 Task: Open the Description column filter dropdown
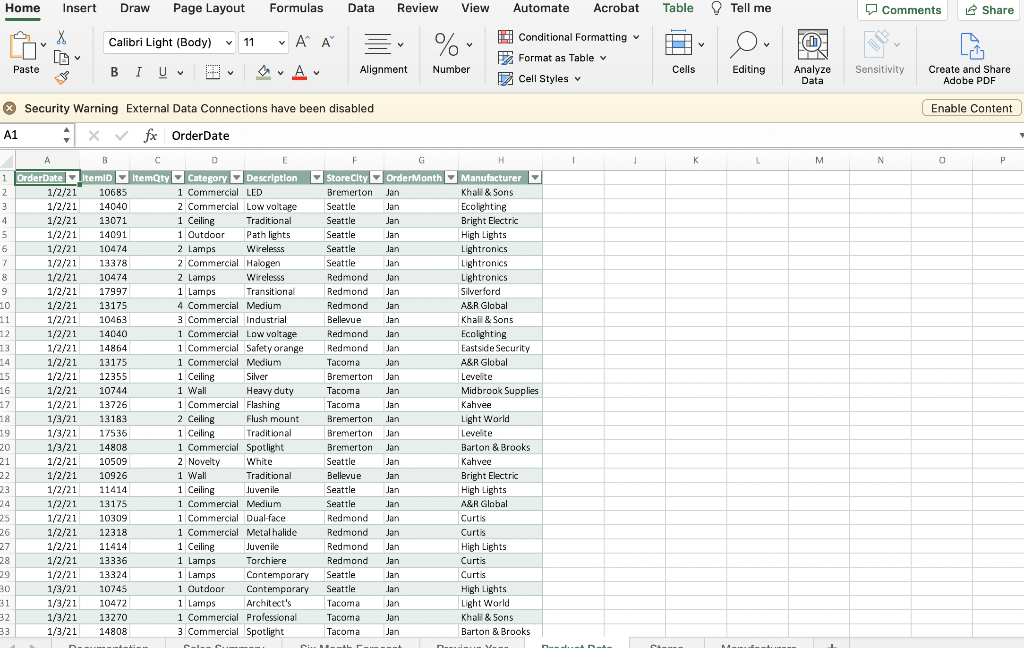tap(317, 178)
